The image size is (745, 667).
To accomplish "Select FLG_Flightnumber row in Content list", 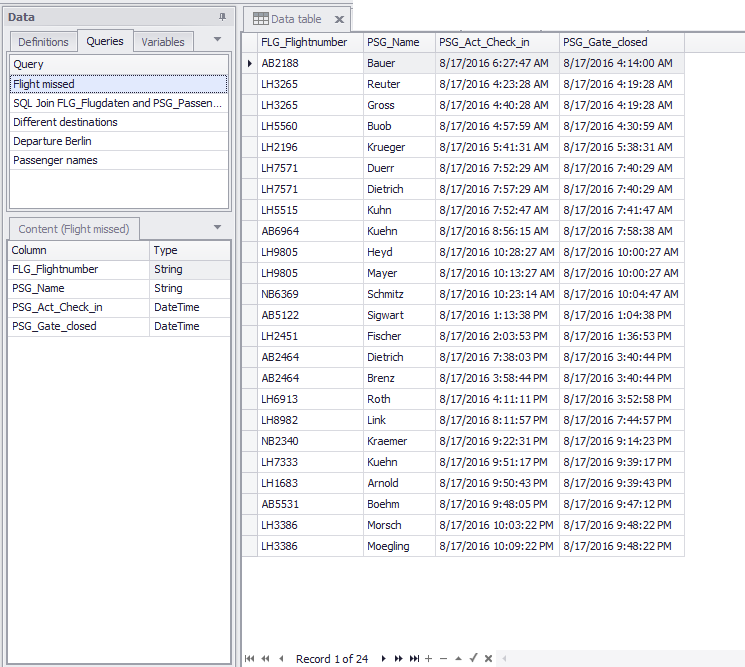I will coord(119,269).
